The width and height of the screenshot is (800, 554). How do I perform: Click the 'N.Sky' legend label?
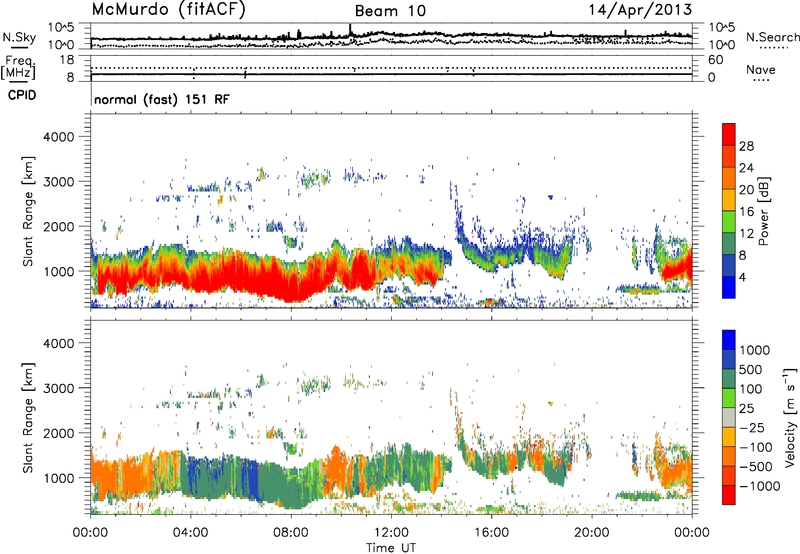click(x=19, y=38)
